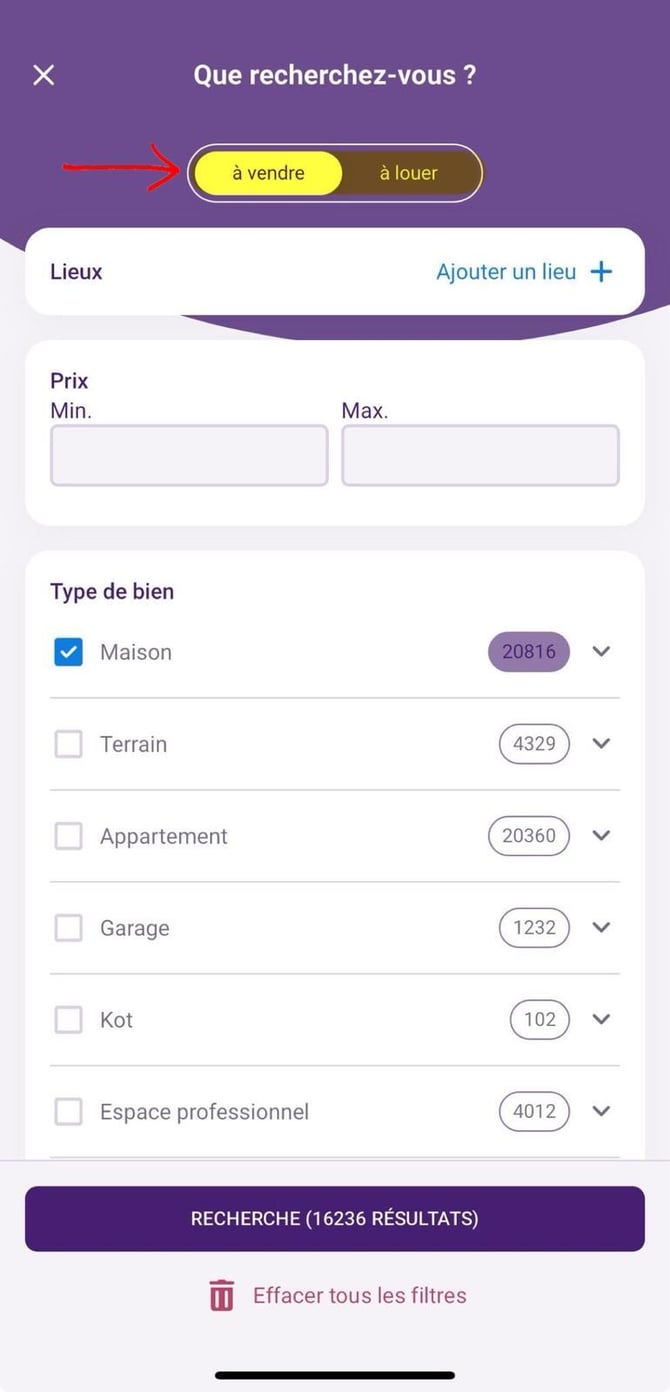Expand the Kot subtypes chevron
This screenshot has width=670, height=1392.
pos(601,1020)
